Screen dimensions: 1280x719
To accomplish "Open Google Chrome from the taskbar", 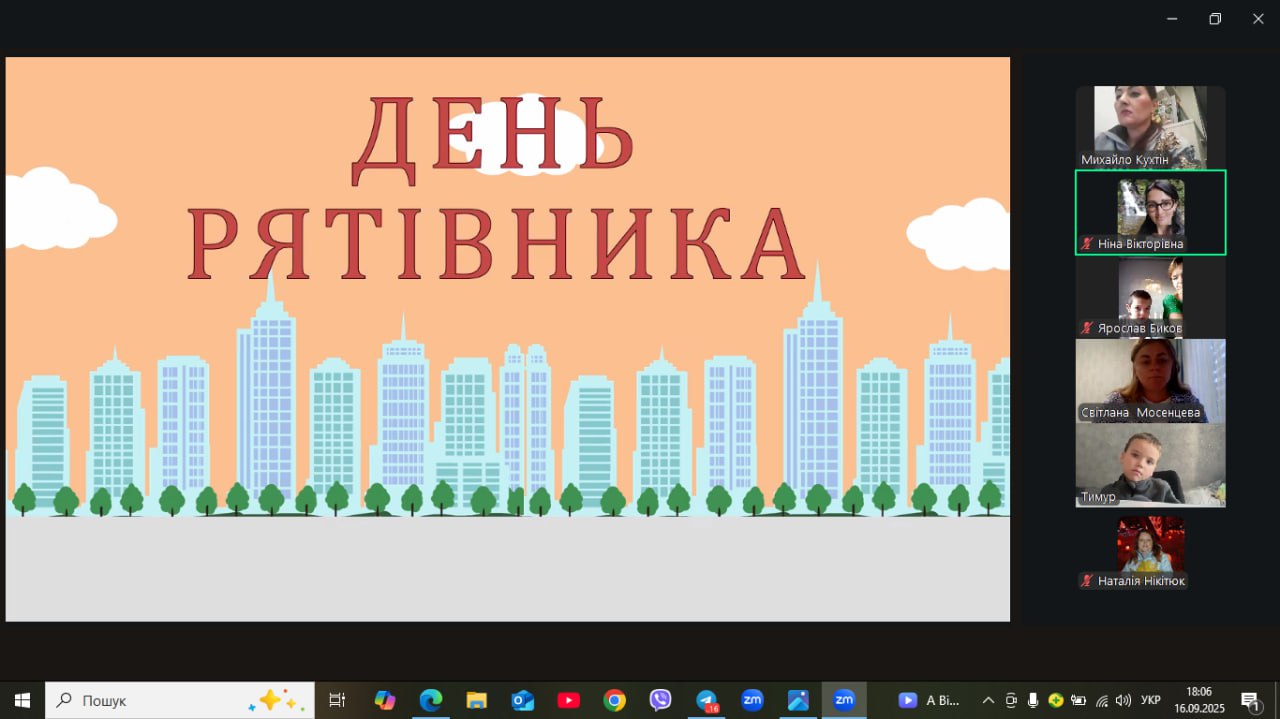I will 614,700.
